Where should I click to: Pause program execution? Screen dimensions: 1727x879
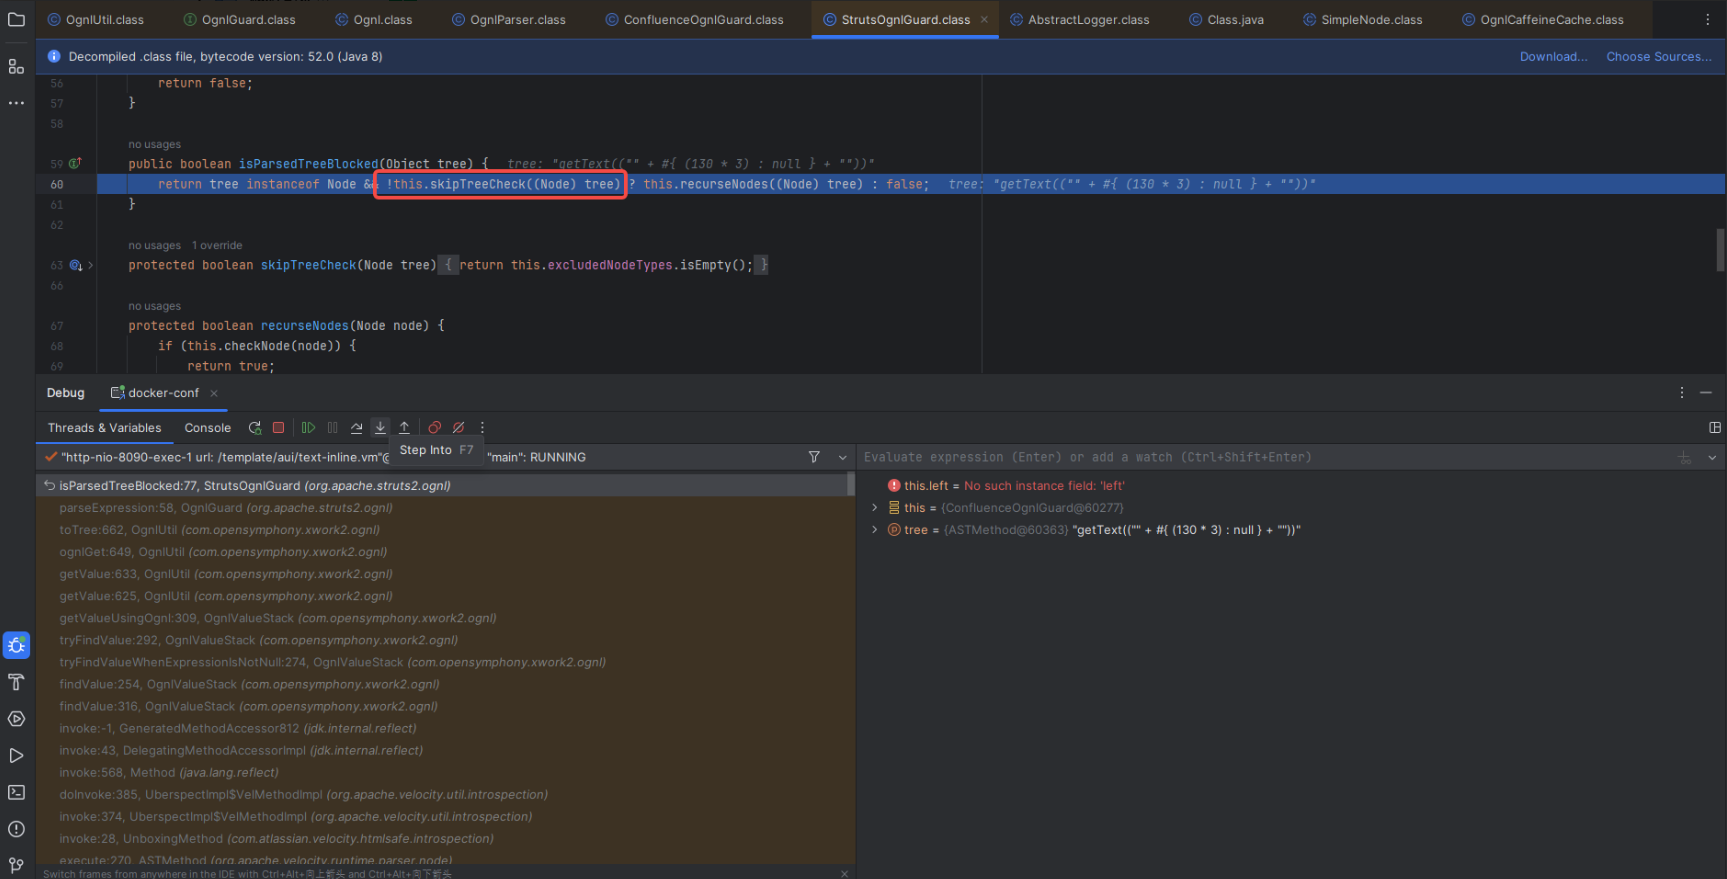(332, 428)
